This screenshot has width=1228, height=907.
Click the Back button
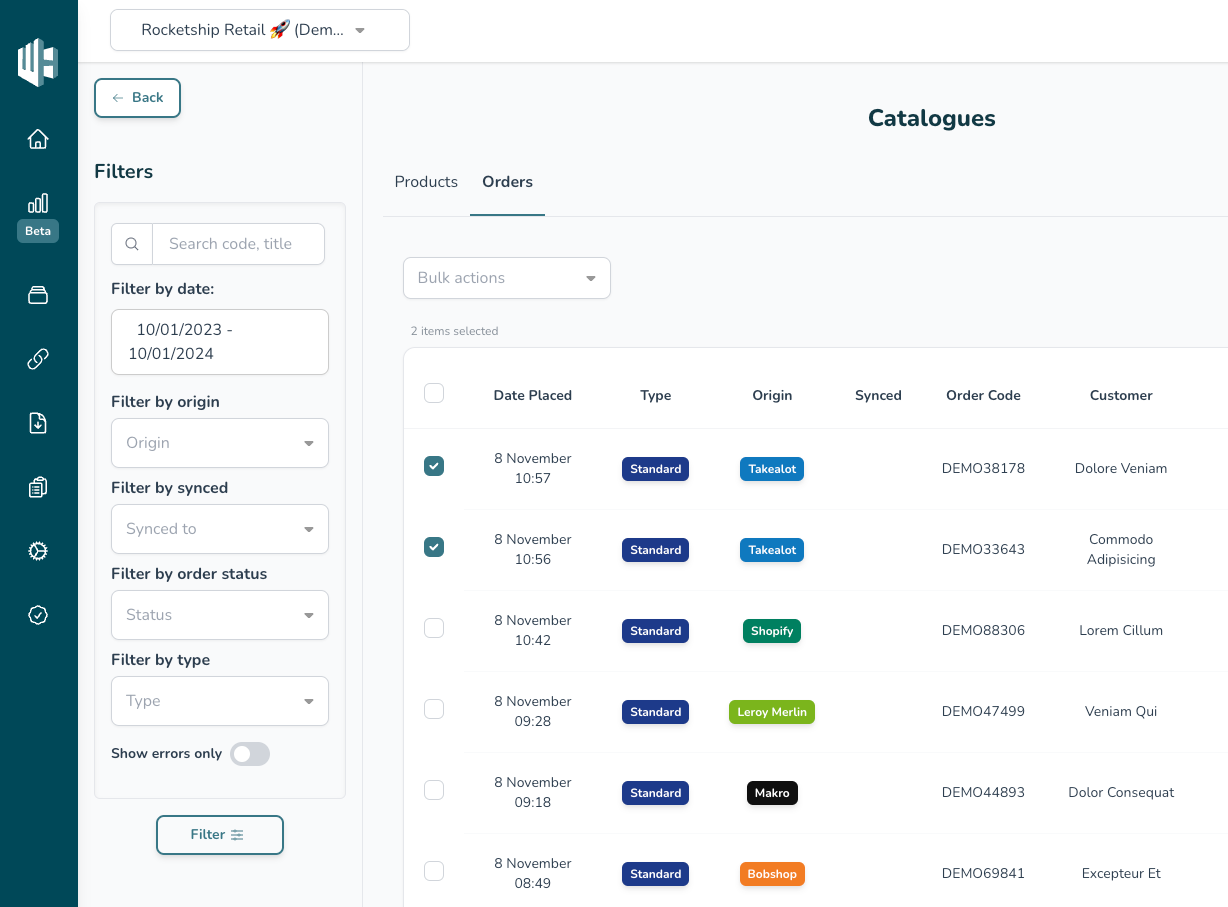click(137, 98)
